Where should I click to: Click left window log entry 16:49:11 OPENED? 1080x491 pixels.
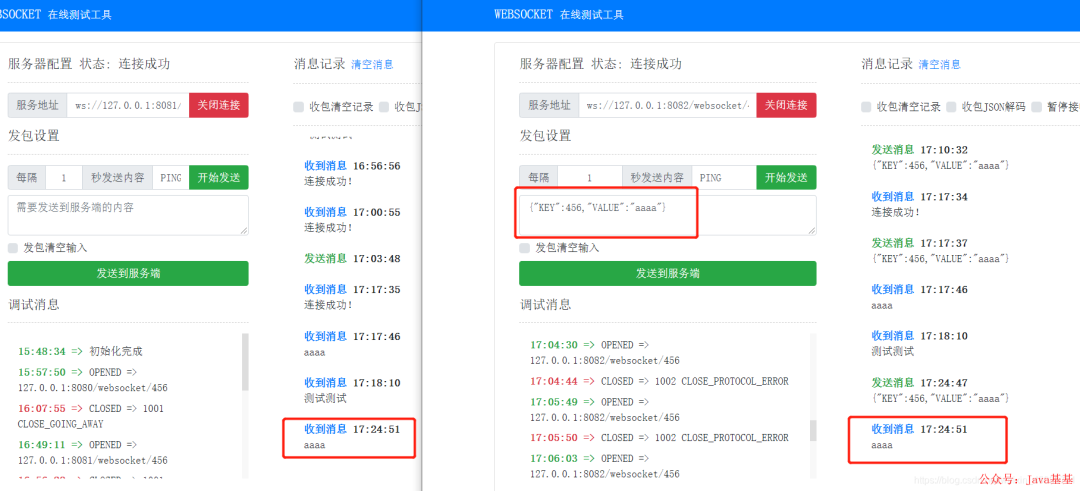coord(93,452)
